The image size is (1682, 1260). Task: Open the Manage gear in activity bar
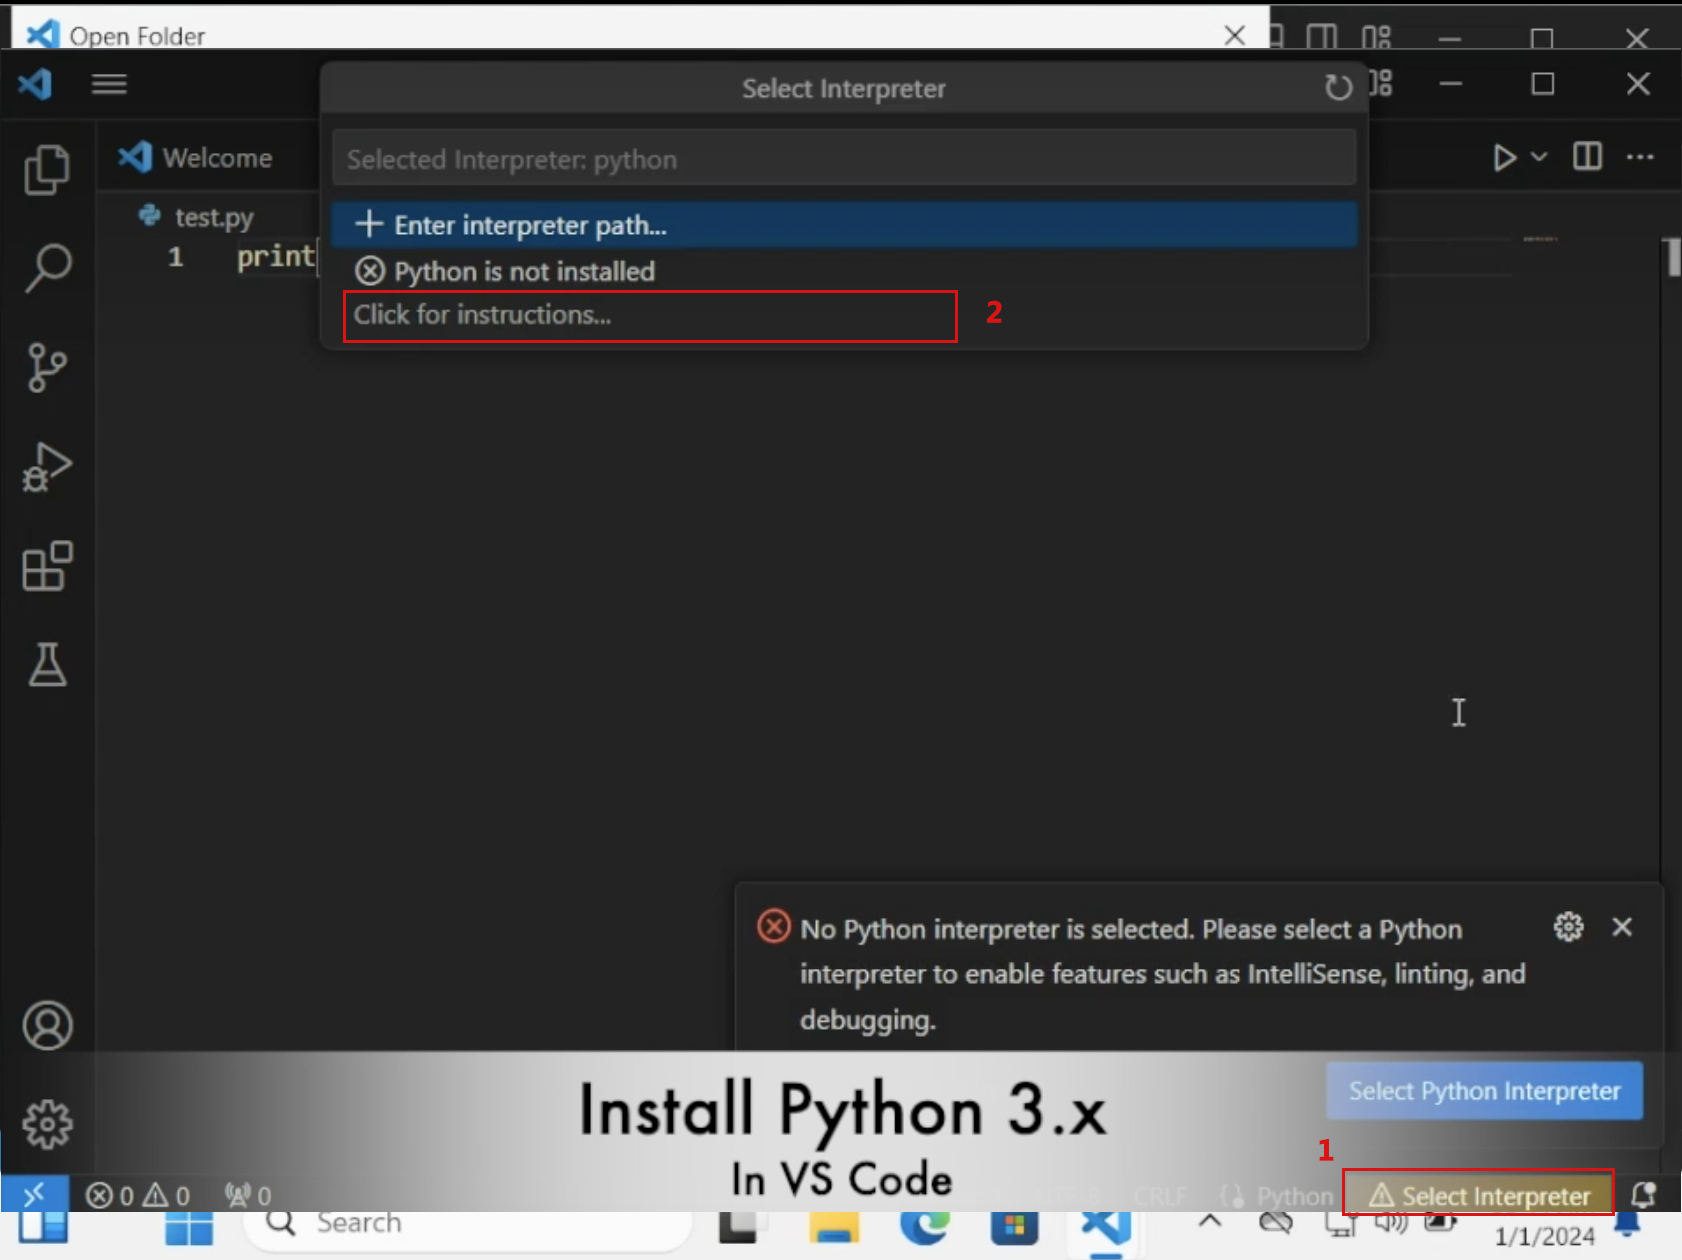click(x=47, y=1125)
